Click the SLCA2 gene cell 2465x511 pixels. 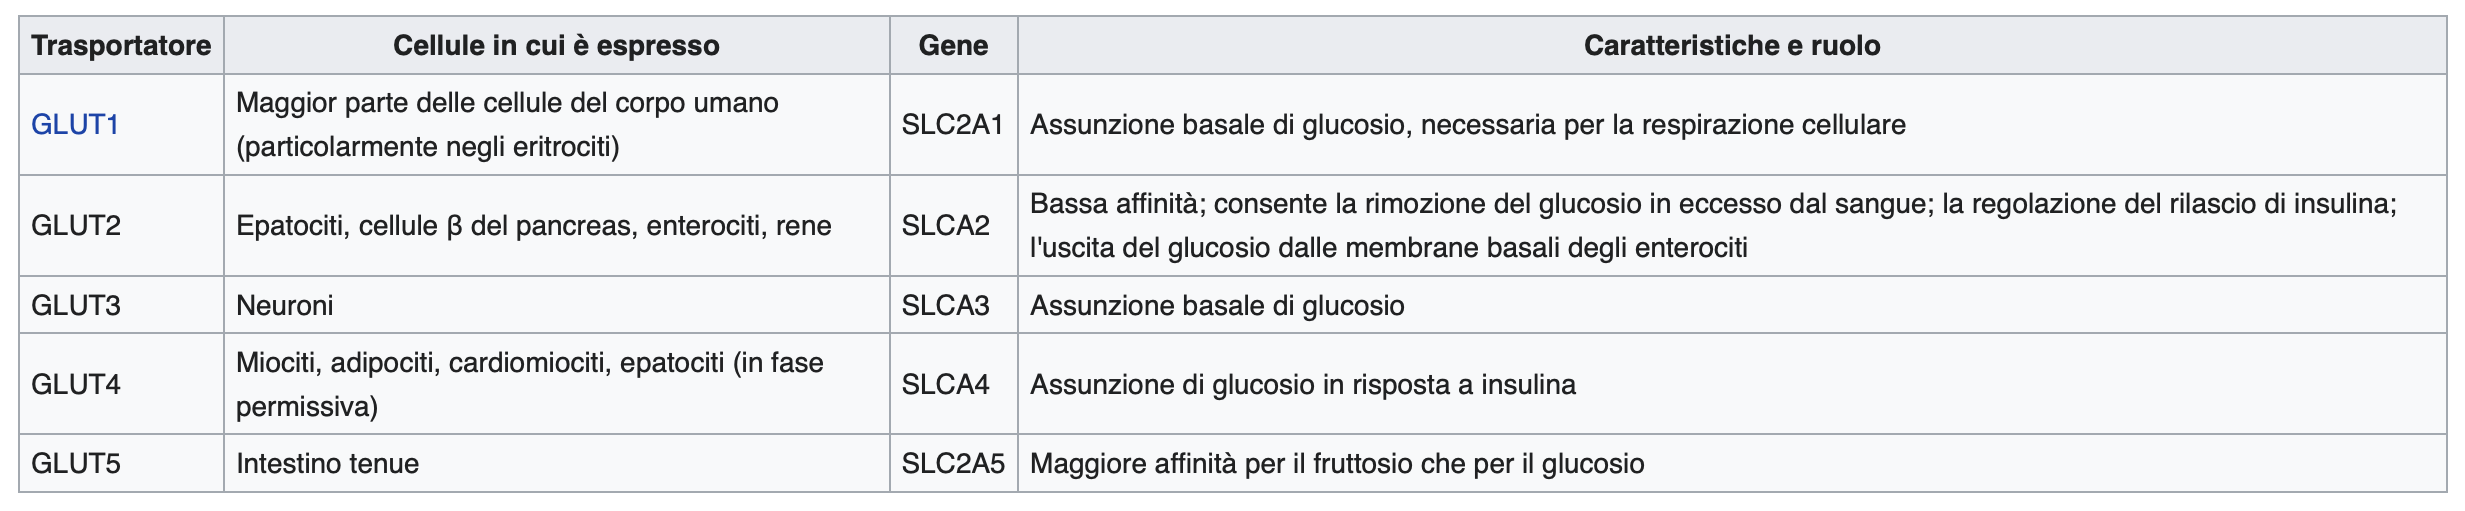946,226
